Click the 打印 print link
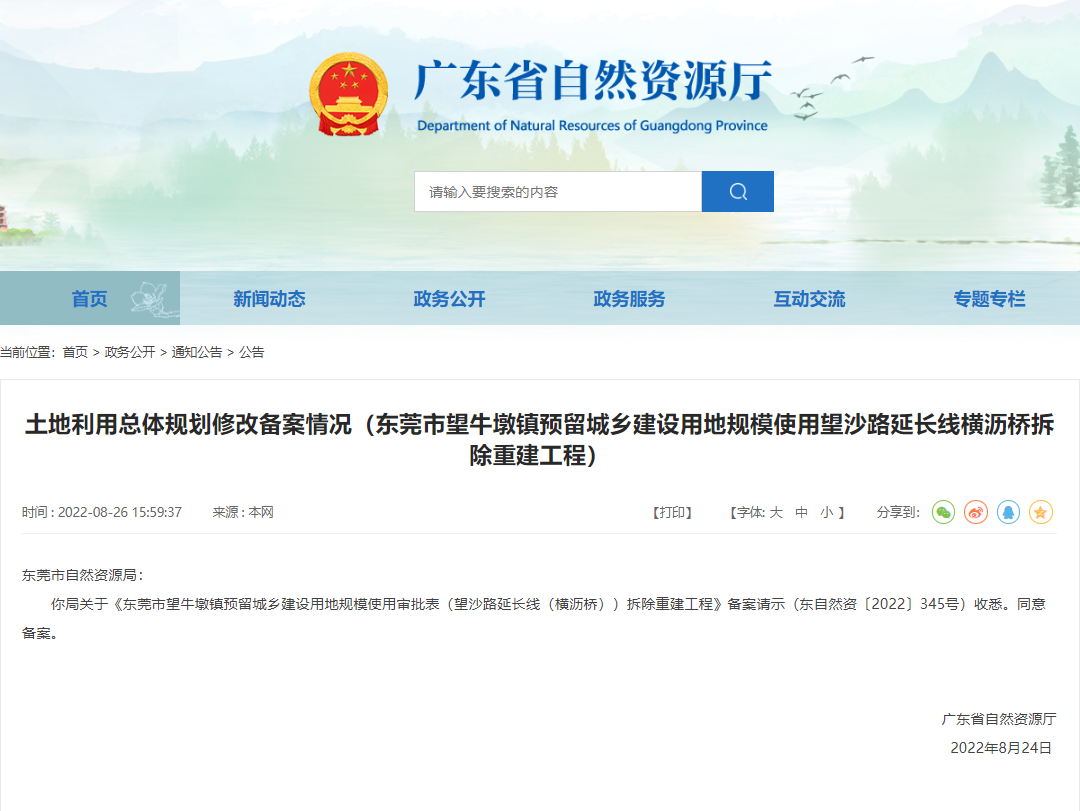 (x=673, y=512)
